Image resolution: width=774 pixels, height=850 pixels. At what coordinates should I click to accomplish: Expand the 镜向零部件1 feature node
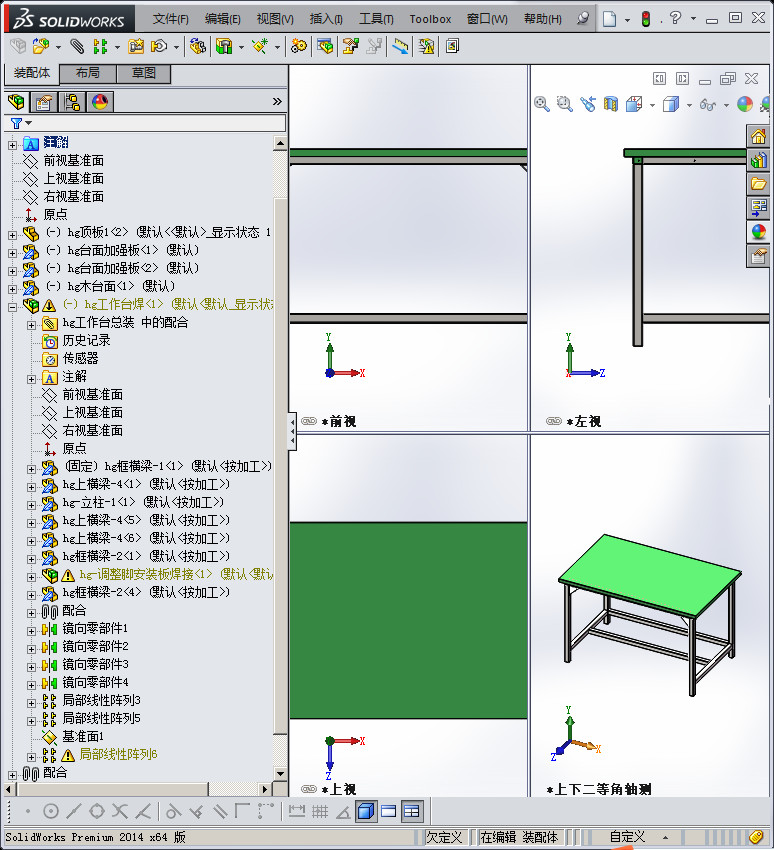[31, 631]
